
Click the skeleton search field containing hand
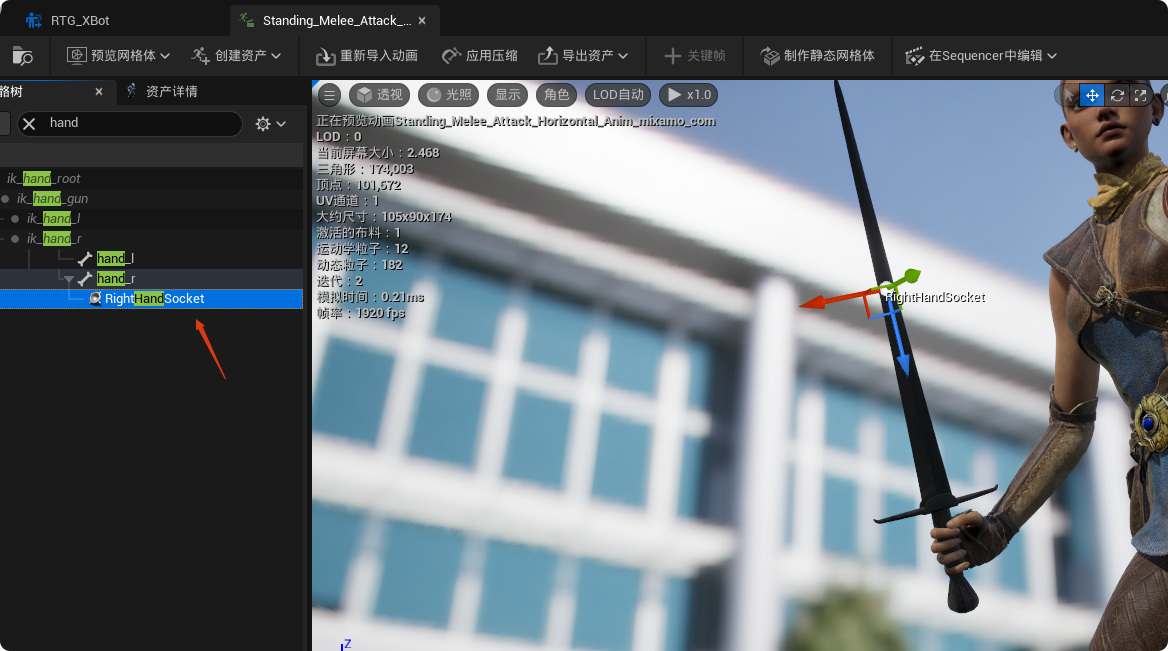pos(130,124)
